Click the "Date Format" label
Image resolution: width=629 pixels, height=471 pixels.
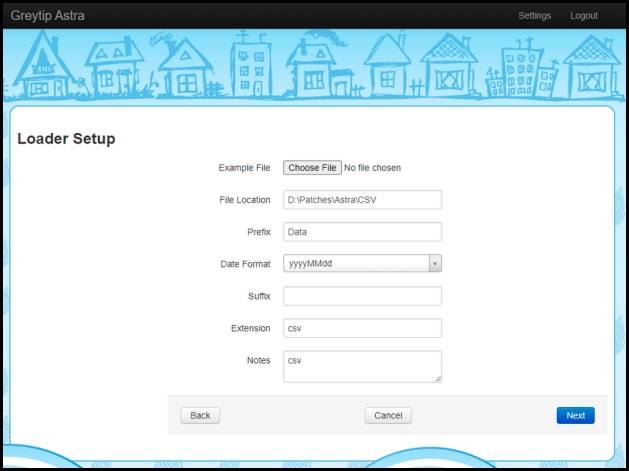click(245, 264)
